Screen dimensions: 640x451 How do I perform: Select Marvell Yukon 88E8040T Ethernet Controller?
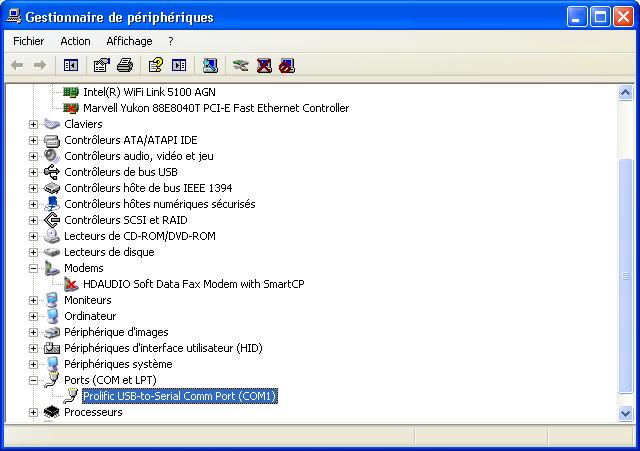tap(216, 108)
